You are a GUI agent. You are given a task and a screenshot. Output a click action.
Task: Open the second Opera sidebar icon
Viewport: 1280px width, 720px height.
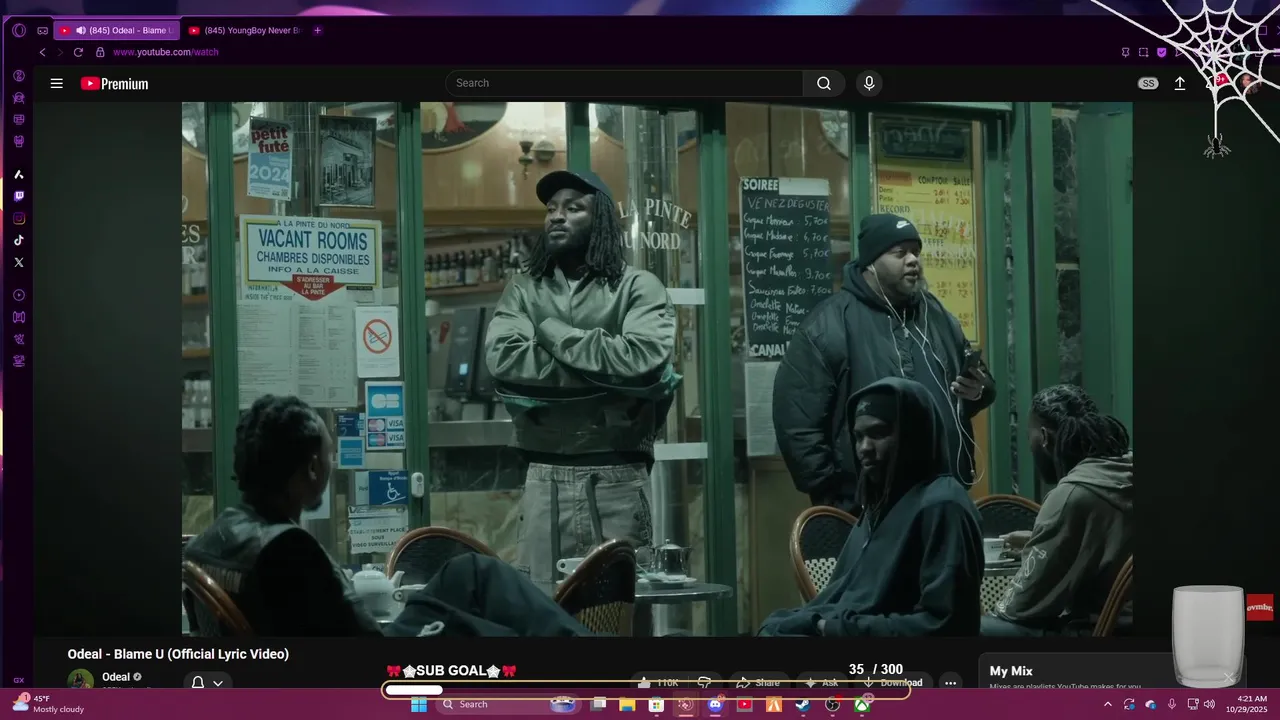[x=18, y=98]
